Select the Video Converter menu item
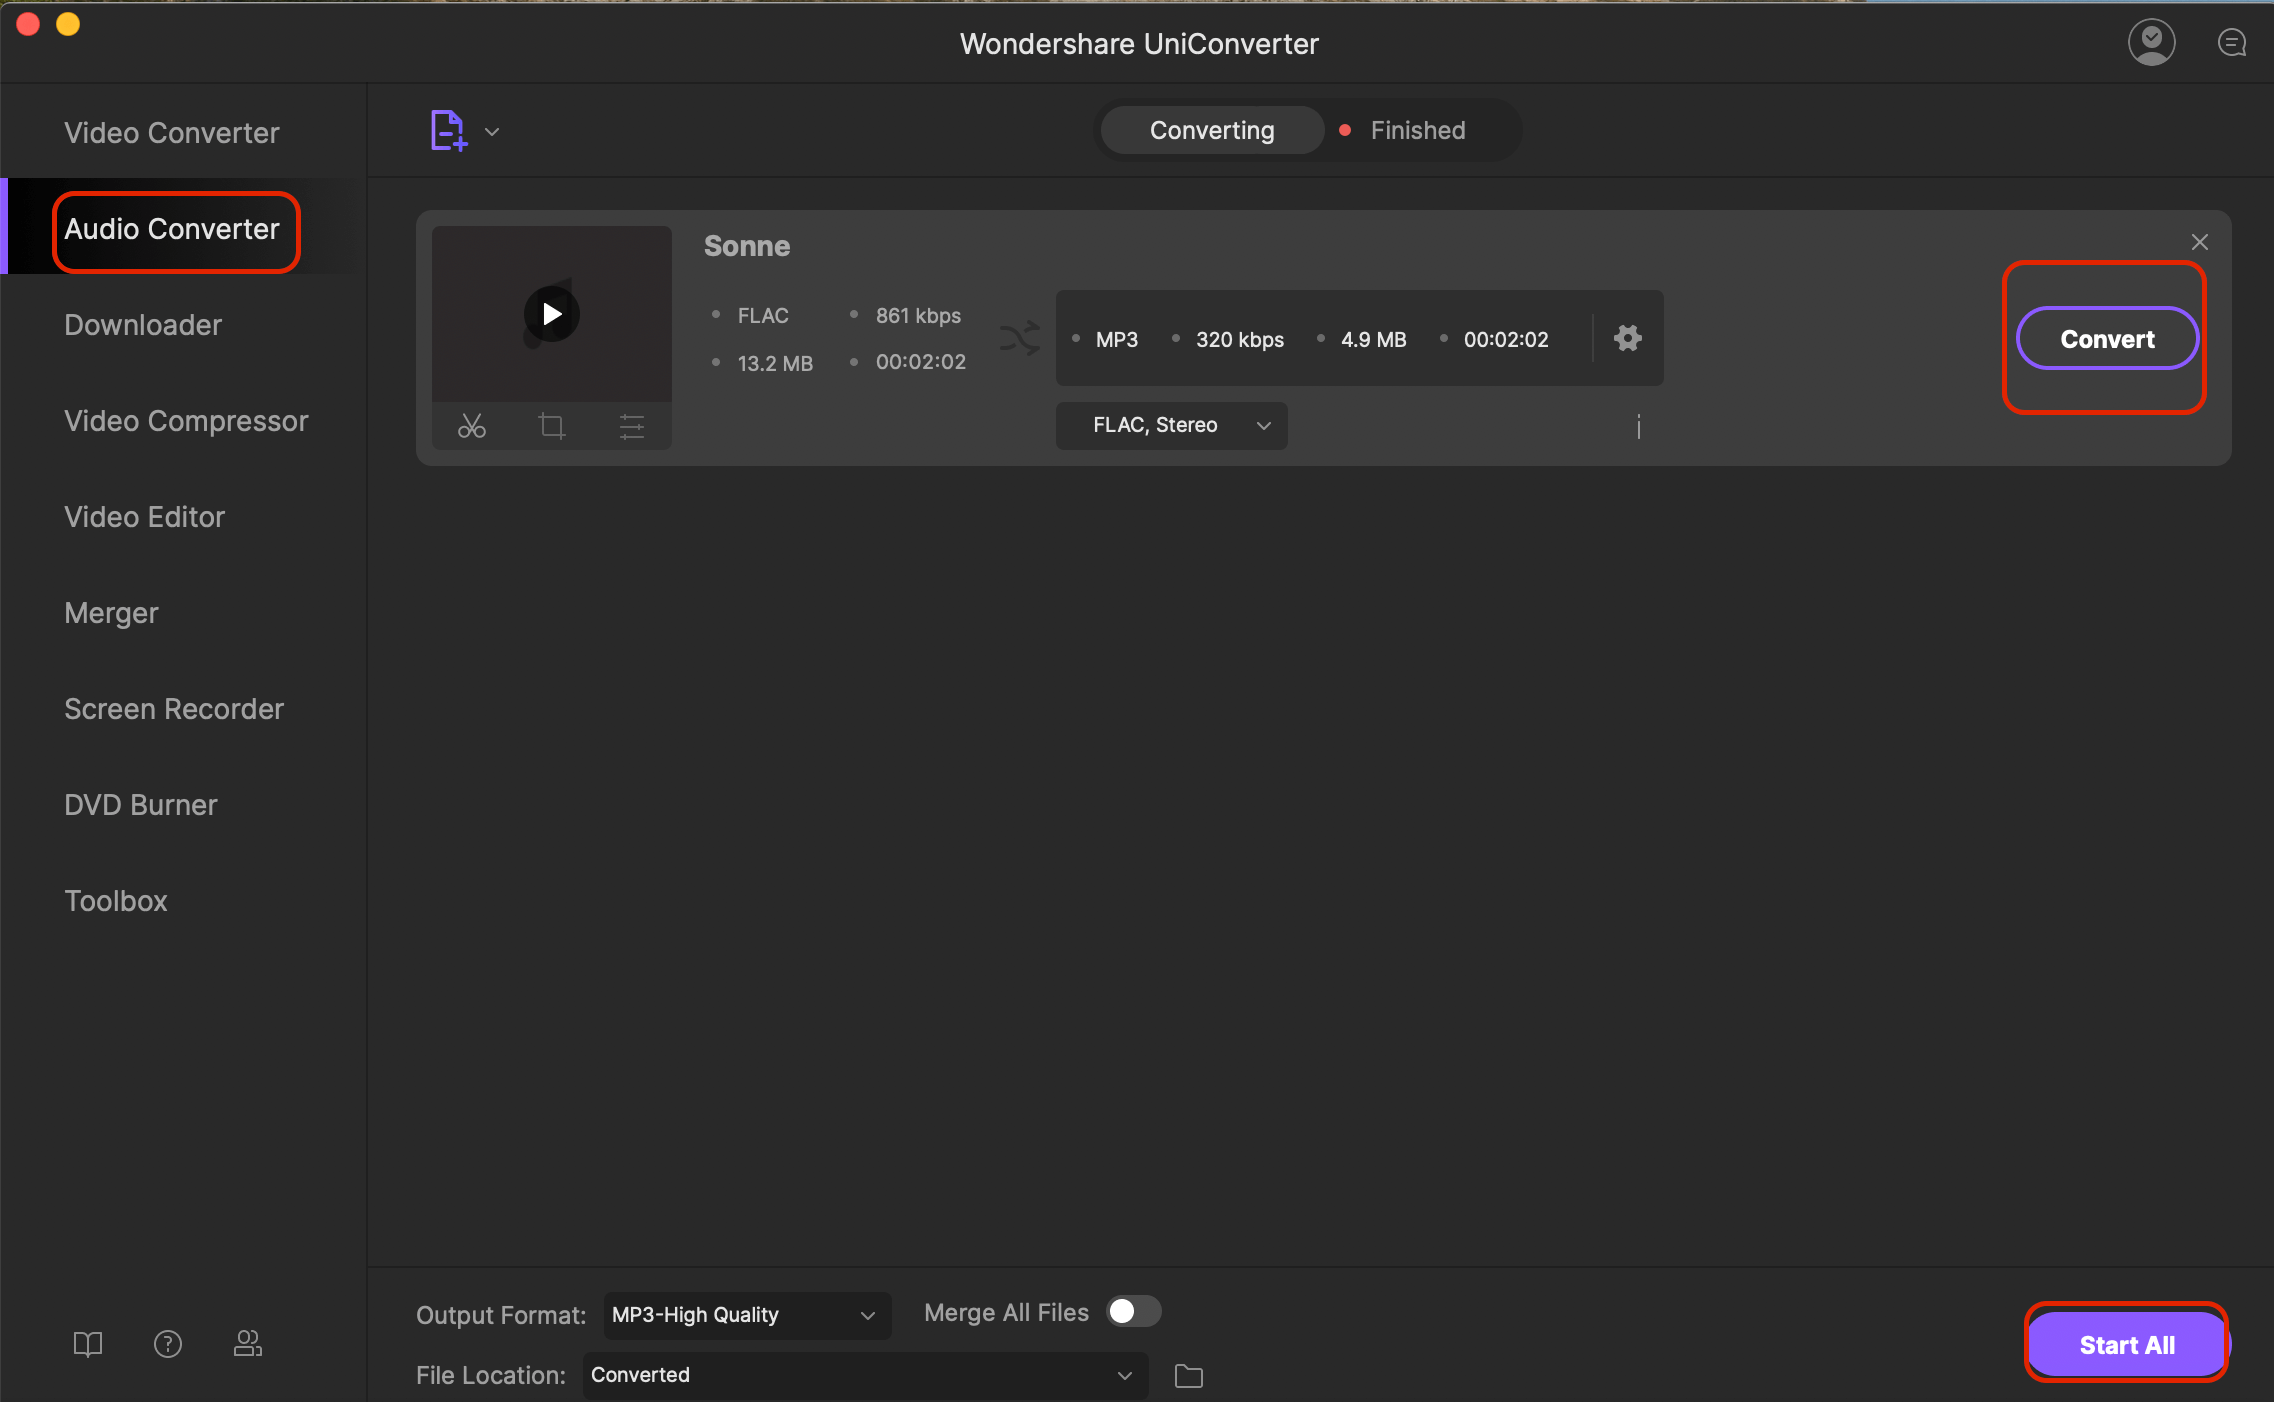2274x1402 pixels. click(171, 130)
